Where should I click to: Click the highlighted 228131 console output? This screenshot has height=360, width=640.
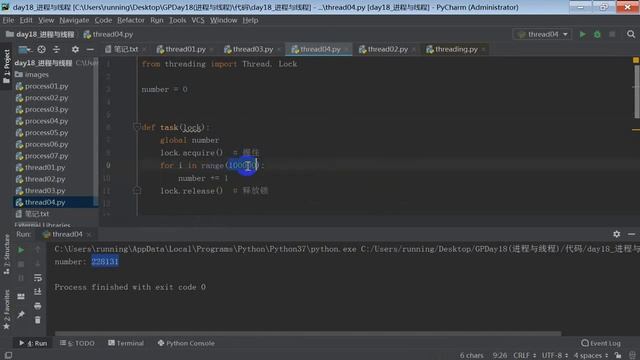[x=105, y=262]
